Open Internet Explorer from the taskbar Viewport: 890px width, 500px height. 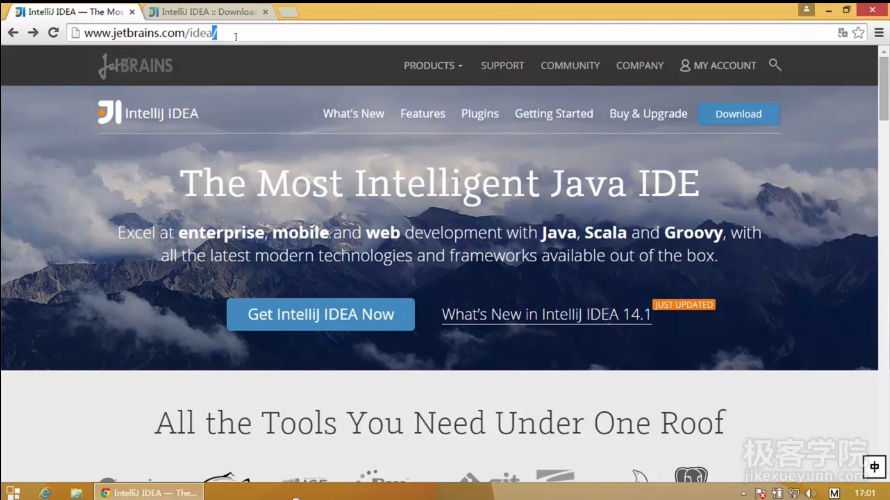pyautogui.click(x=44, y=493)
